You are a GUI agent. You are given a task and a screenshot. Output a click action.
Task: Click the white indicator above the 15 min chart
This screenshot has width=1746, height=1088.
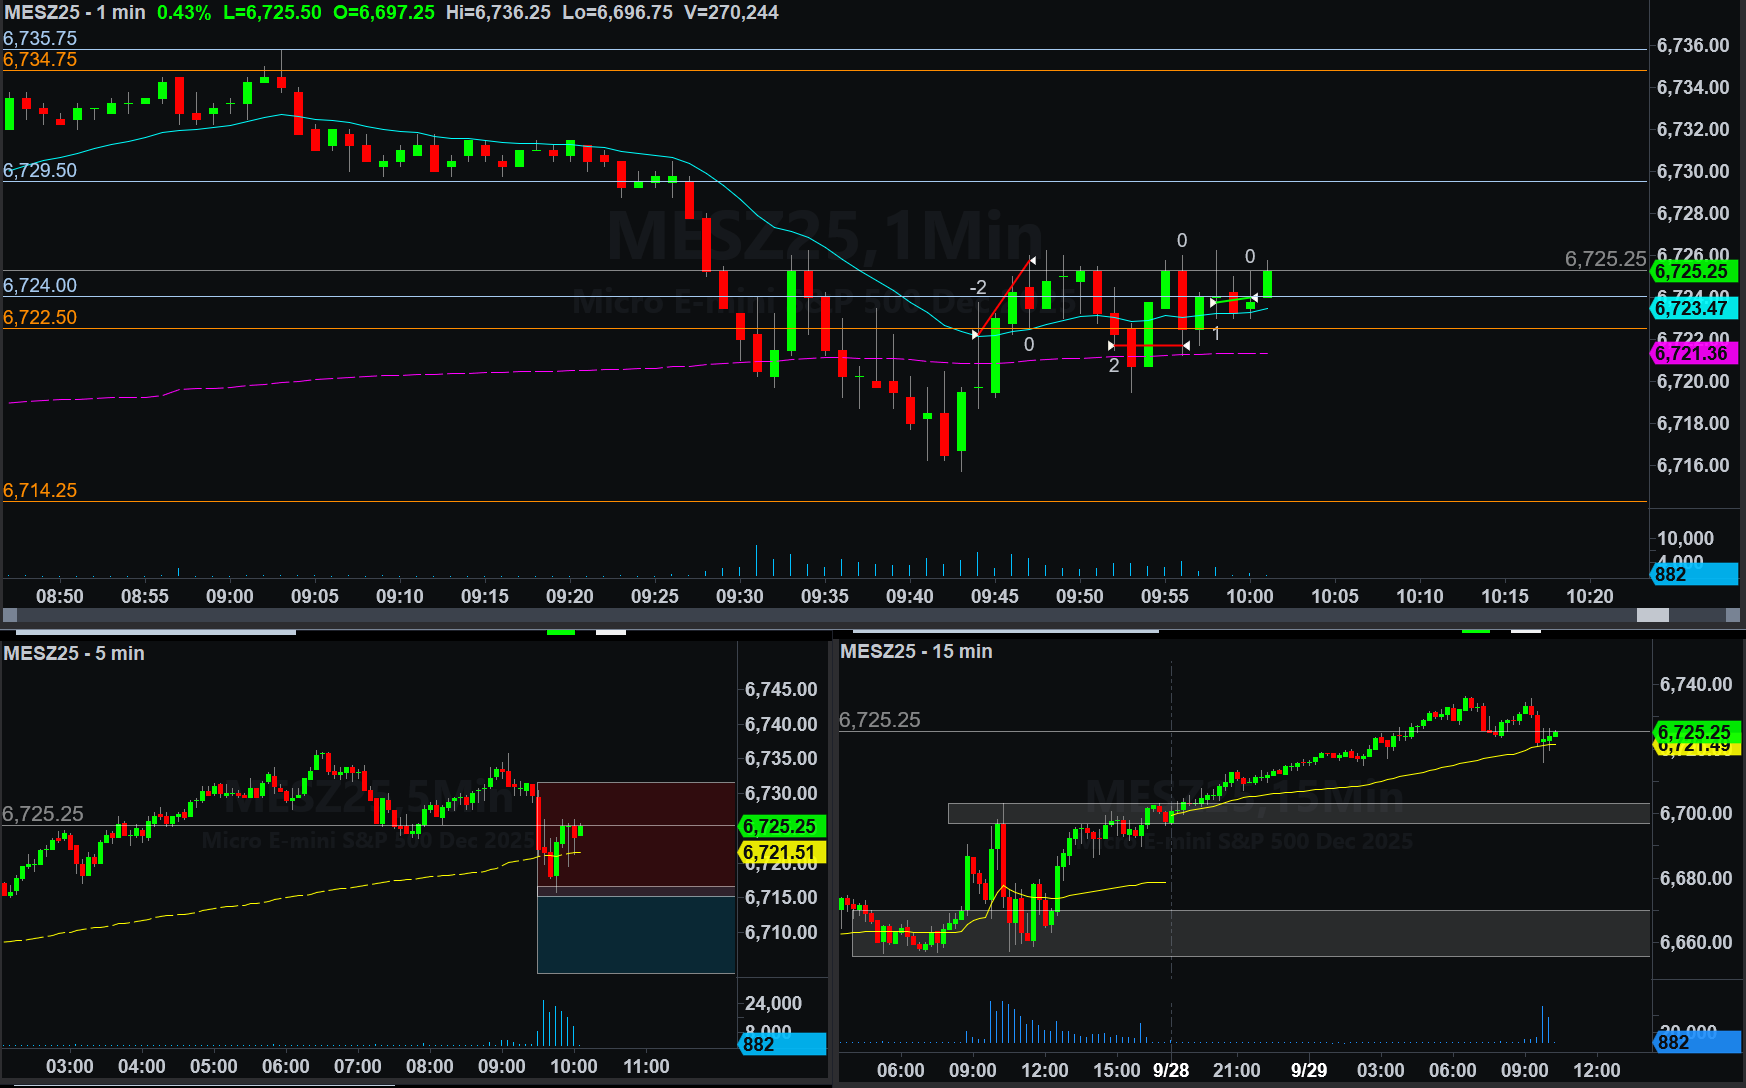[1525, 632]
